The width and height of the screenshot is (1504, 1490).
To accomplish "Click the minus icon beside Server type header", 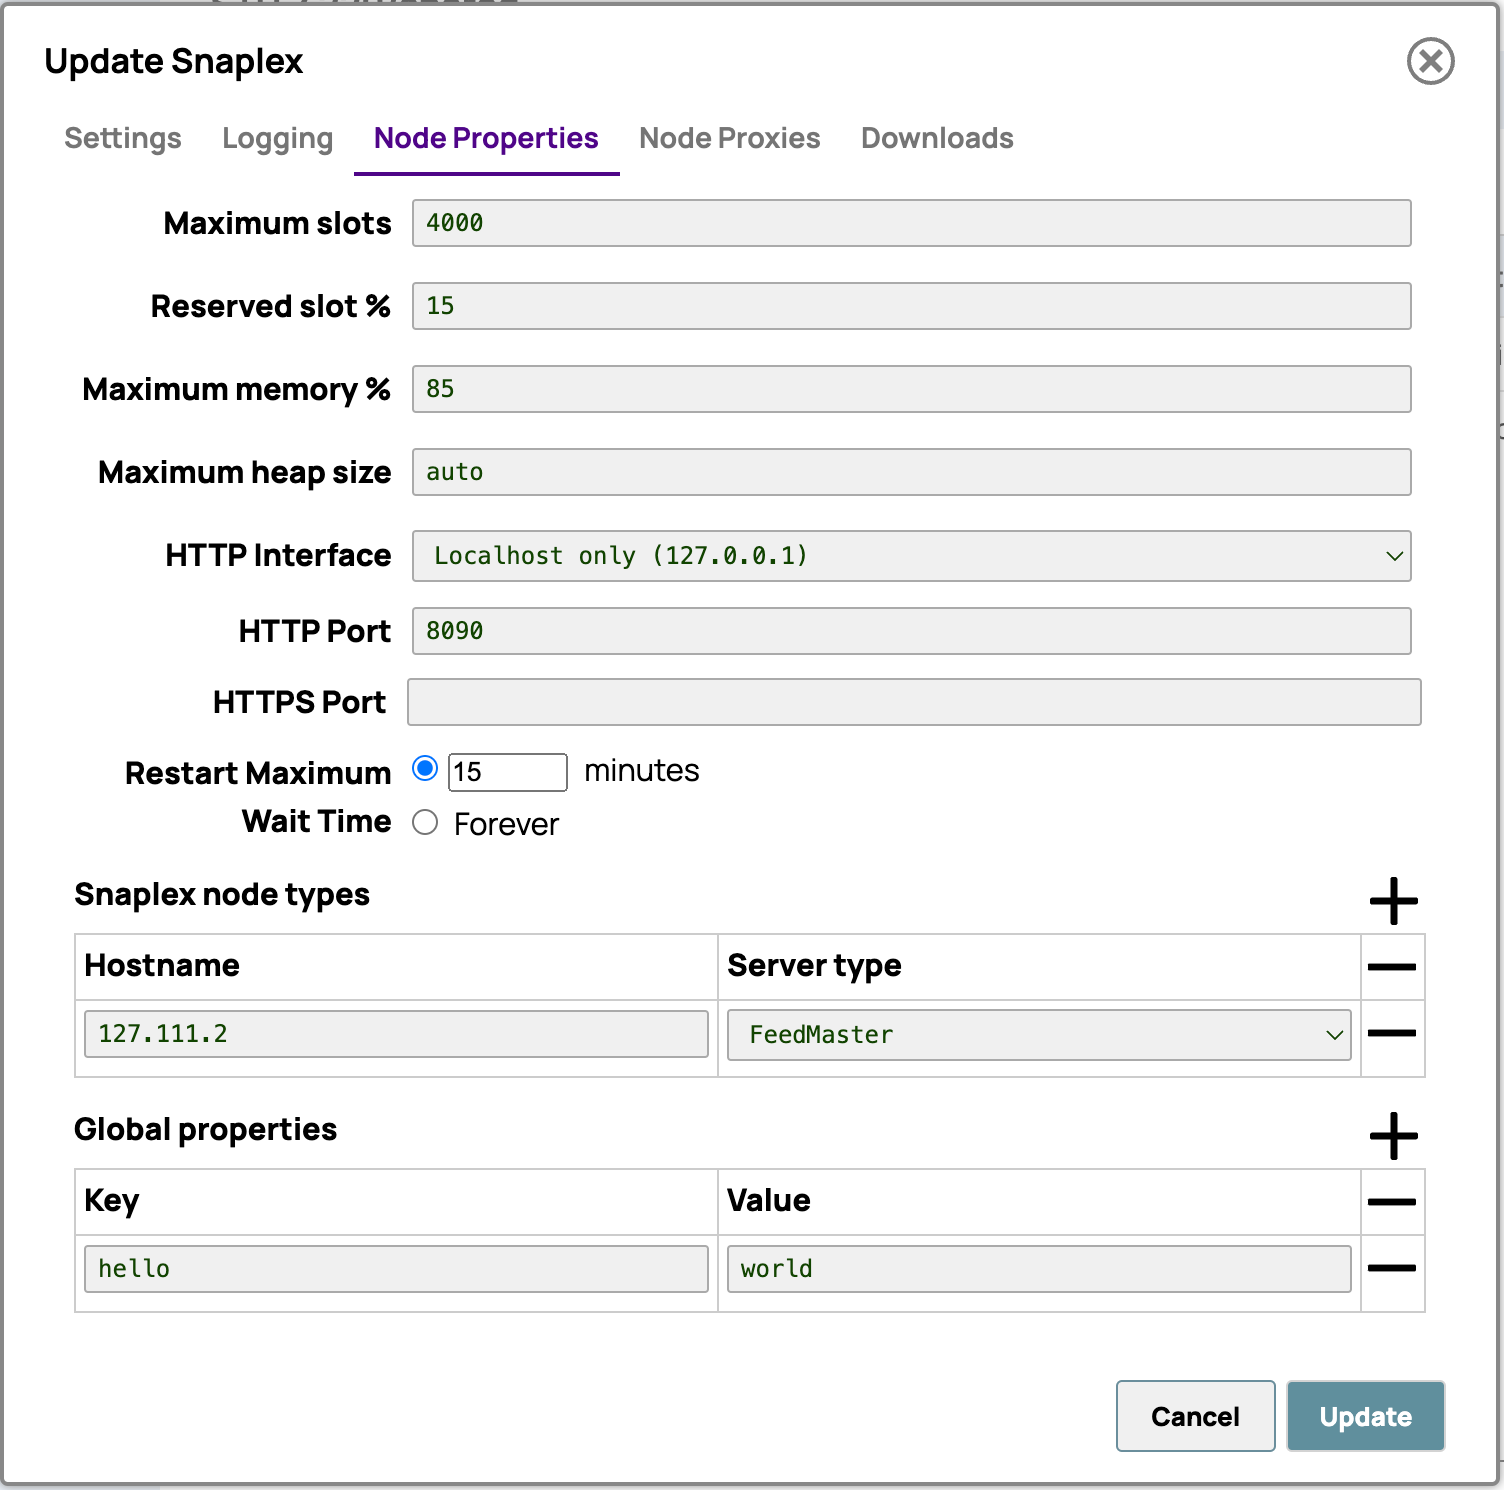I will (1392, 966).
